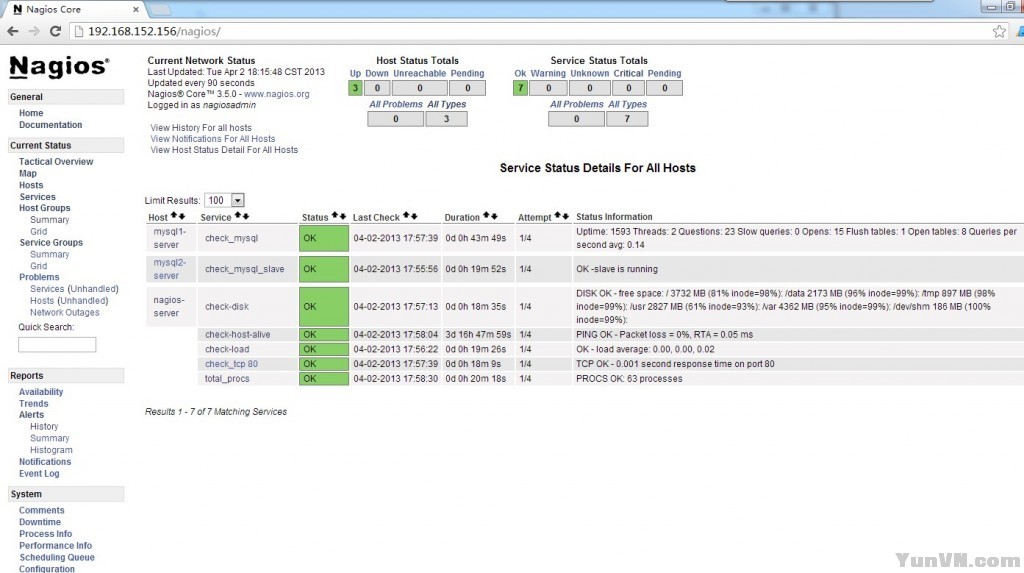This screenshot has width=1024, height=573.
Task: Open a new browser tab
Action: point(161,10)
